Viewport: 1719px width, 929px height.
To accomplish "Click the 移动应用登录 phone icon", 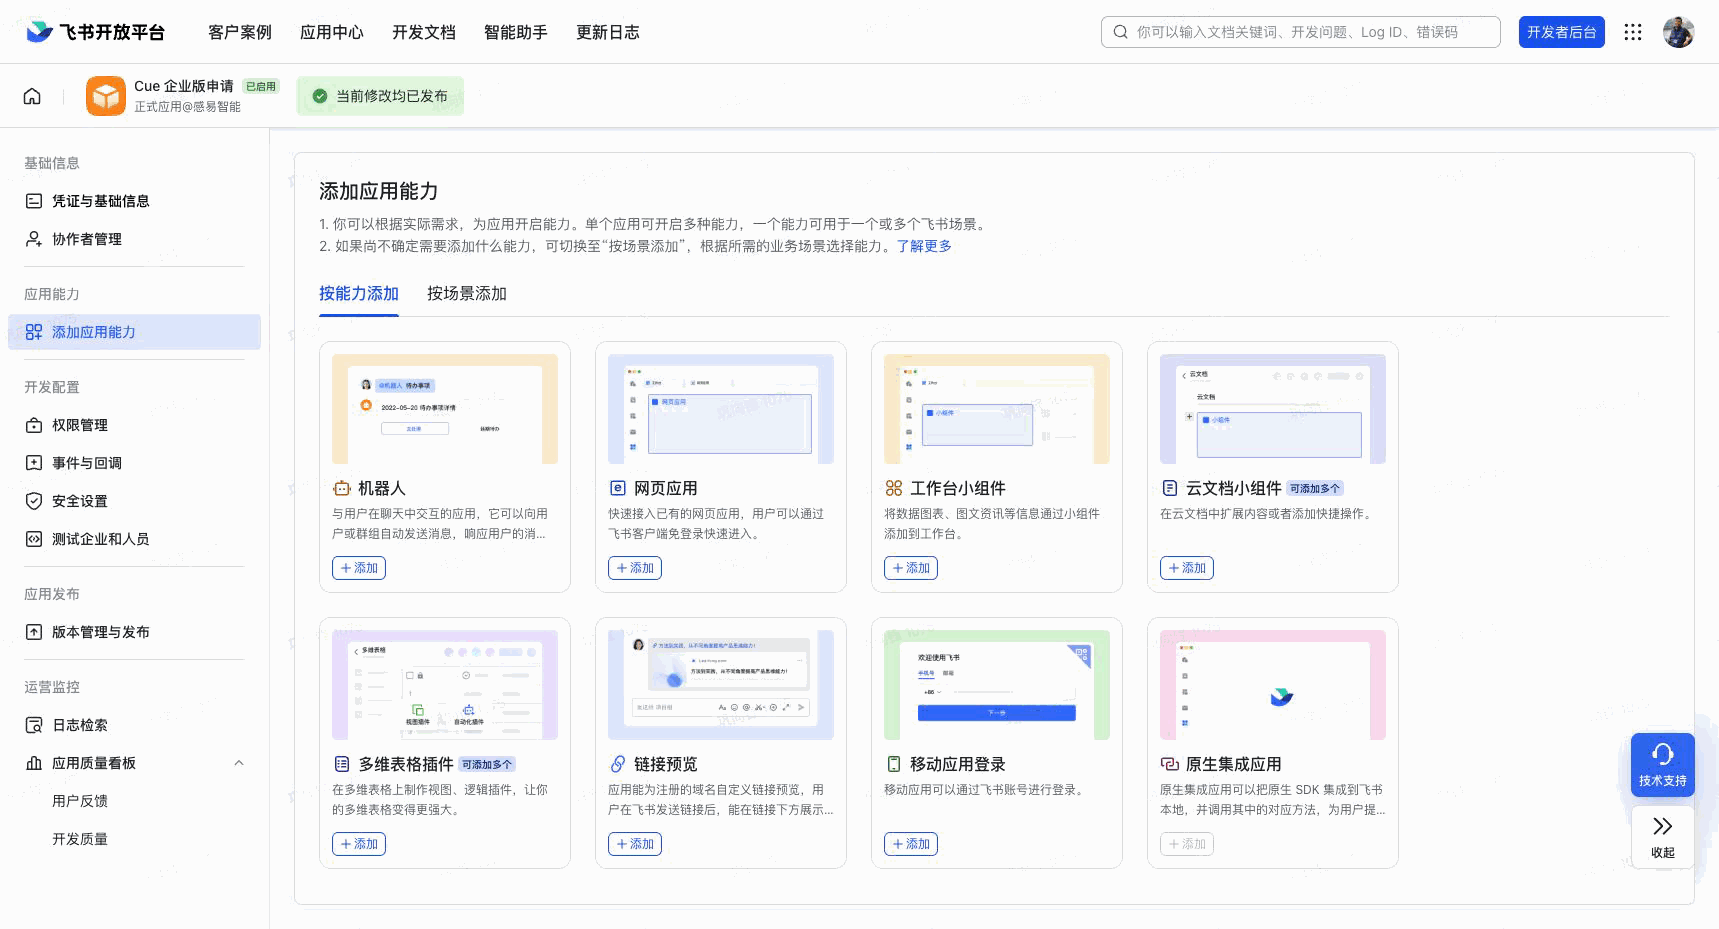I will pyautogui.click(x=894, y=764).
